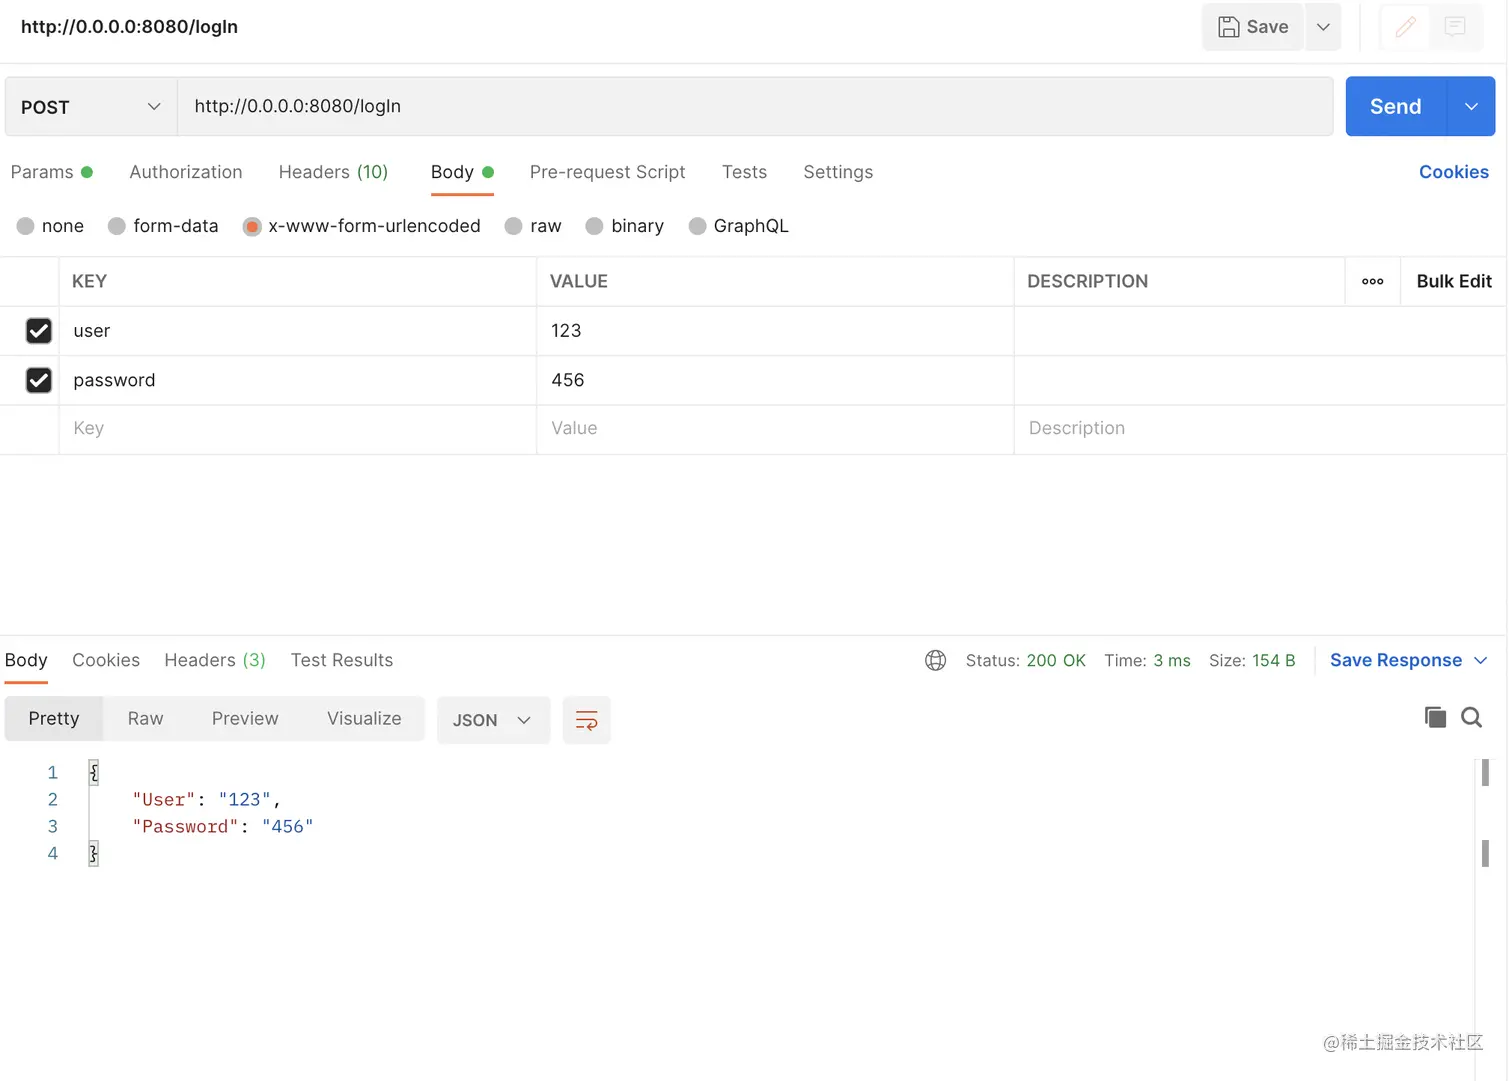The image size is (1512, 1081).
Task: Click the empty Value input cell
Action: click(x=775, y=429)
